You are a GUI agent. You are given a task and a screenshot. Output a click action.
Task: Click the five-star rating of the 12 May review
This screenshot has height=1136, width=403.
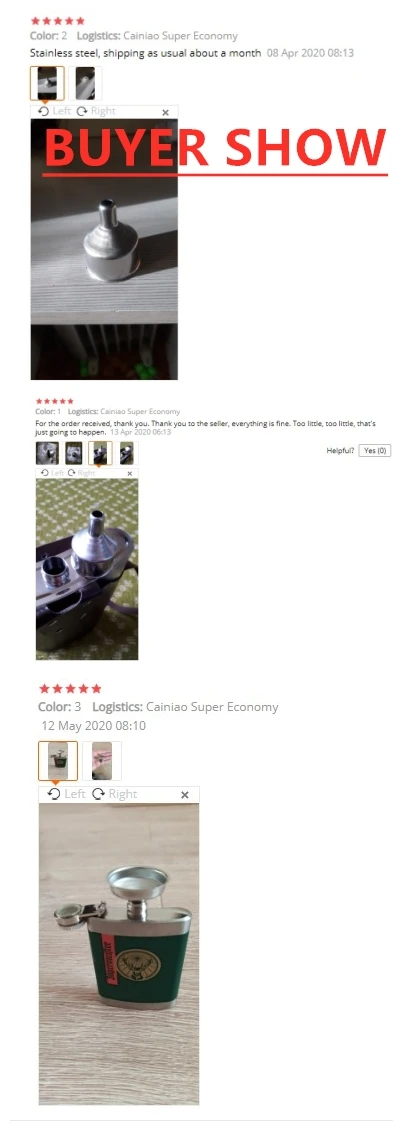70,688
